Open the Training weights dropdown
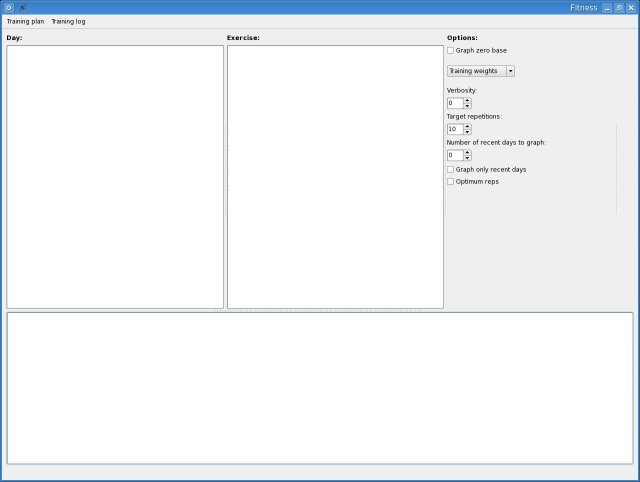This screenshot has height=482, width=640. [x=481, y=71]
